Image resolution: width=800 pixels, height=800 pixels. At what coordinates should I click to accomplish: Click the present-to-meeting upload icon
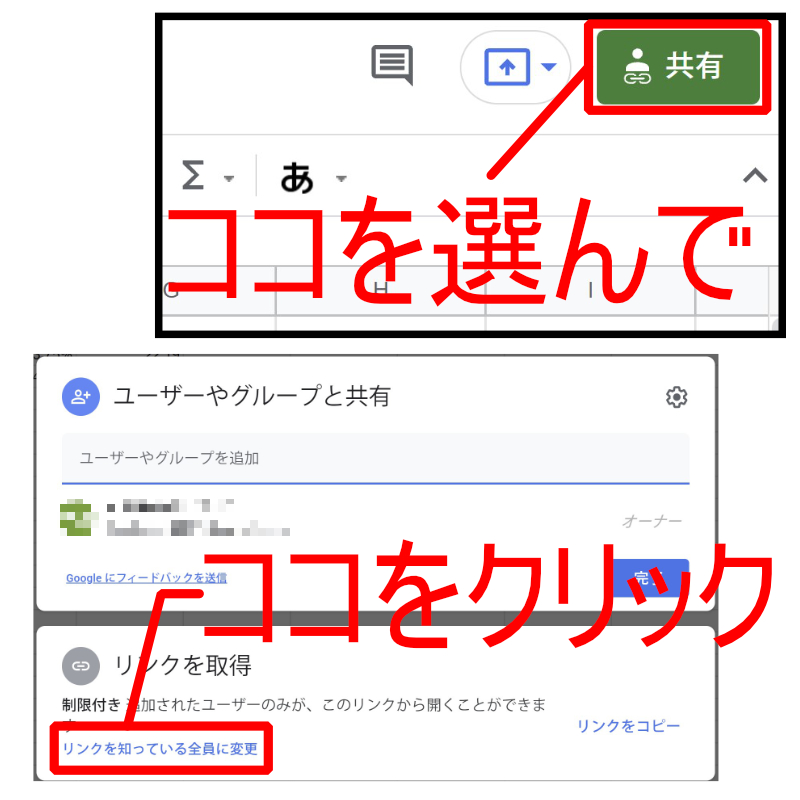pos(507,67)
